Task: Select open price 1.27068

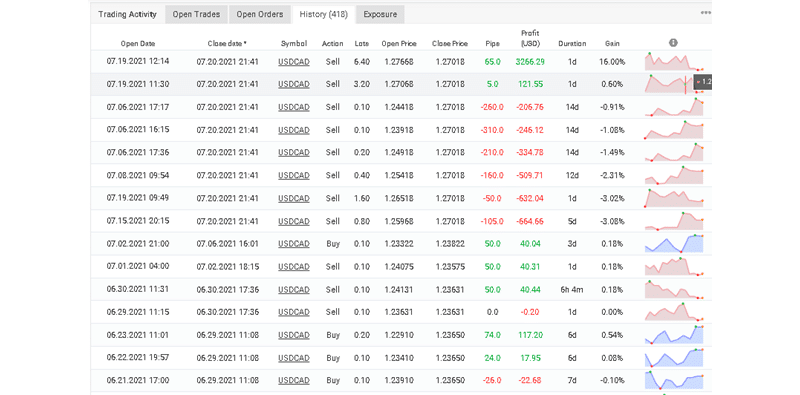Action: (x=399, y=84)
